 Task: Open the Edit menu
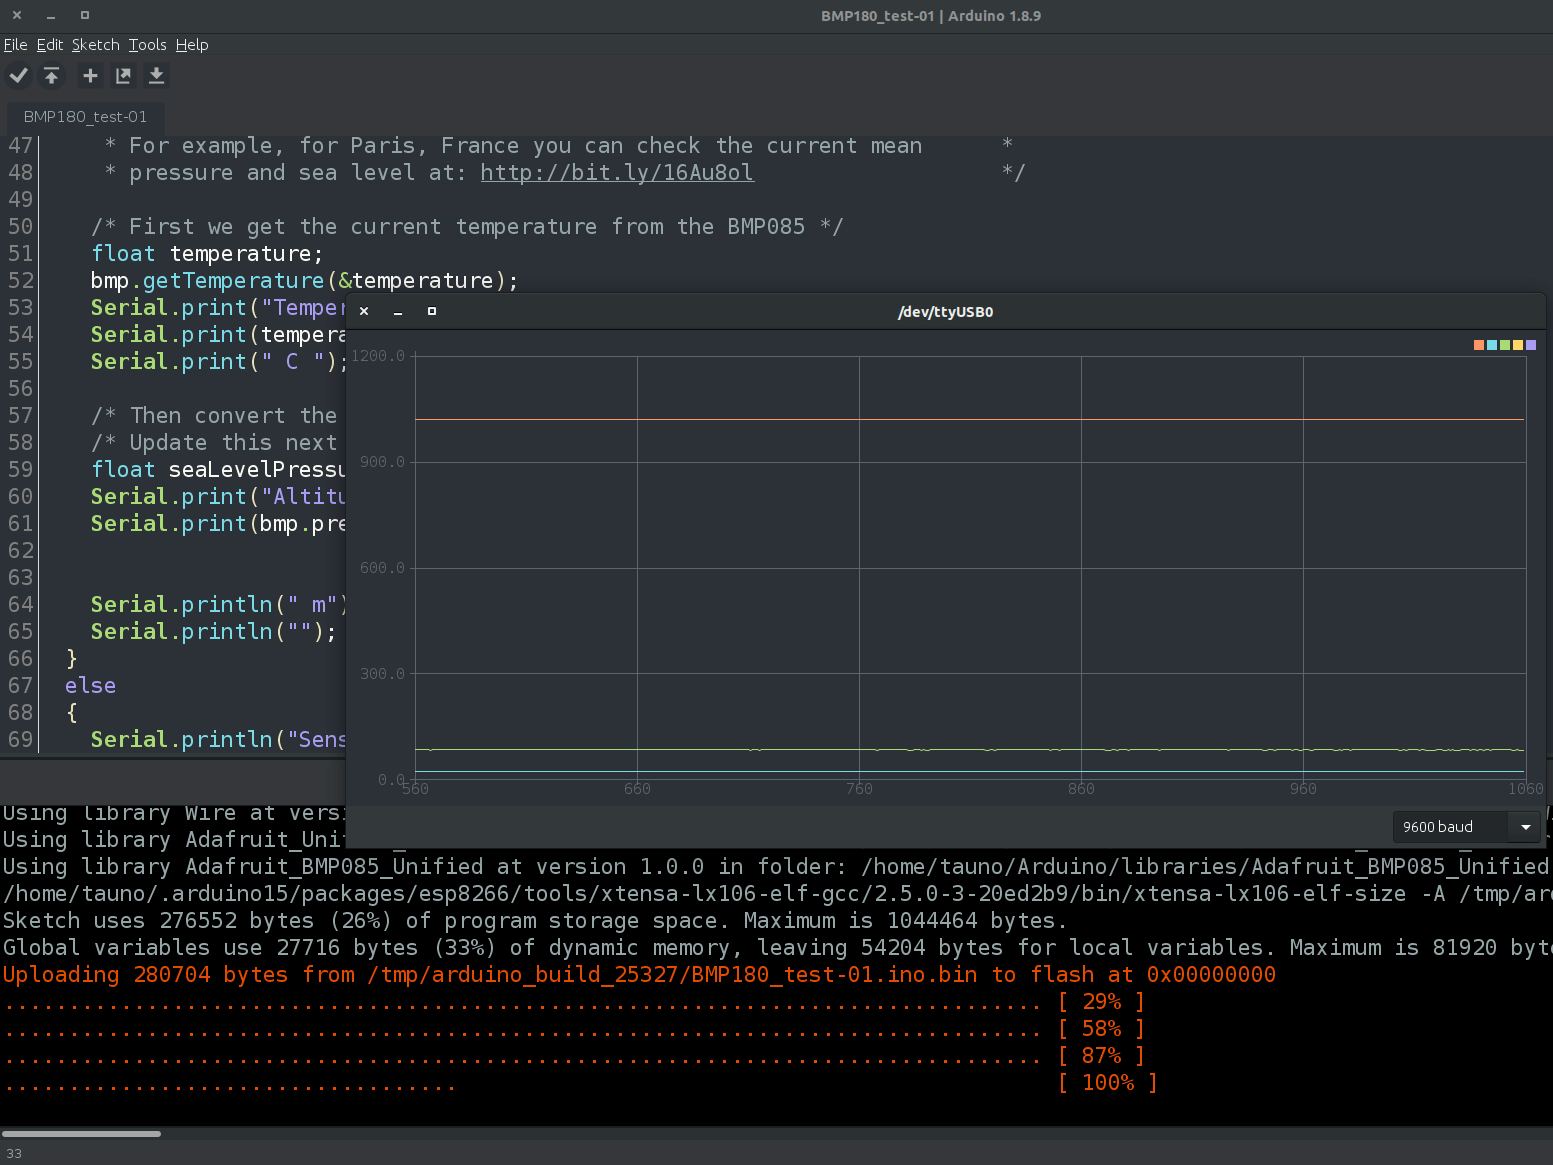(49, 45)
